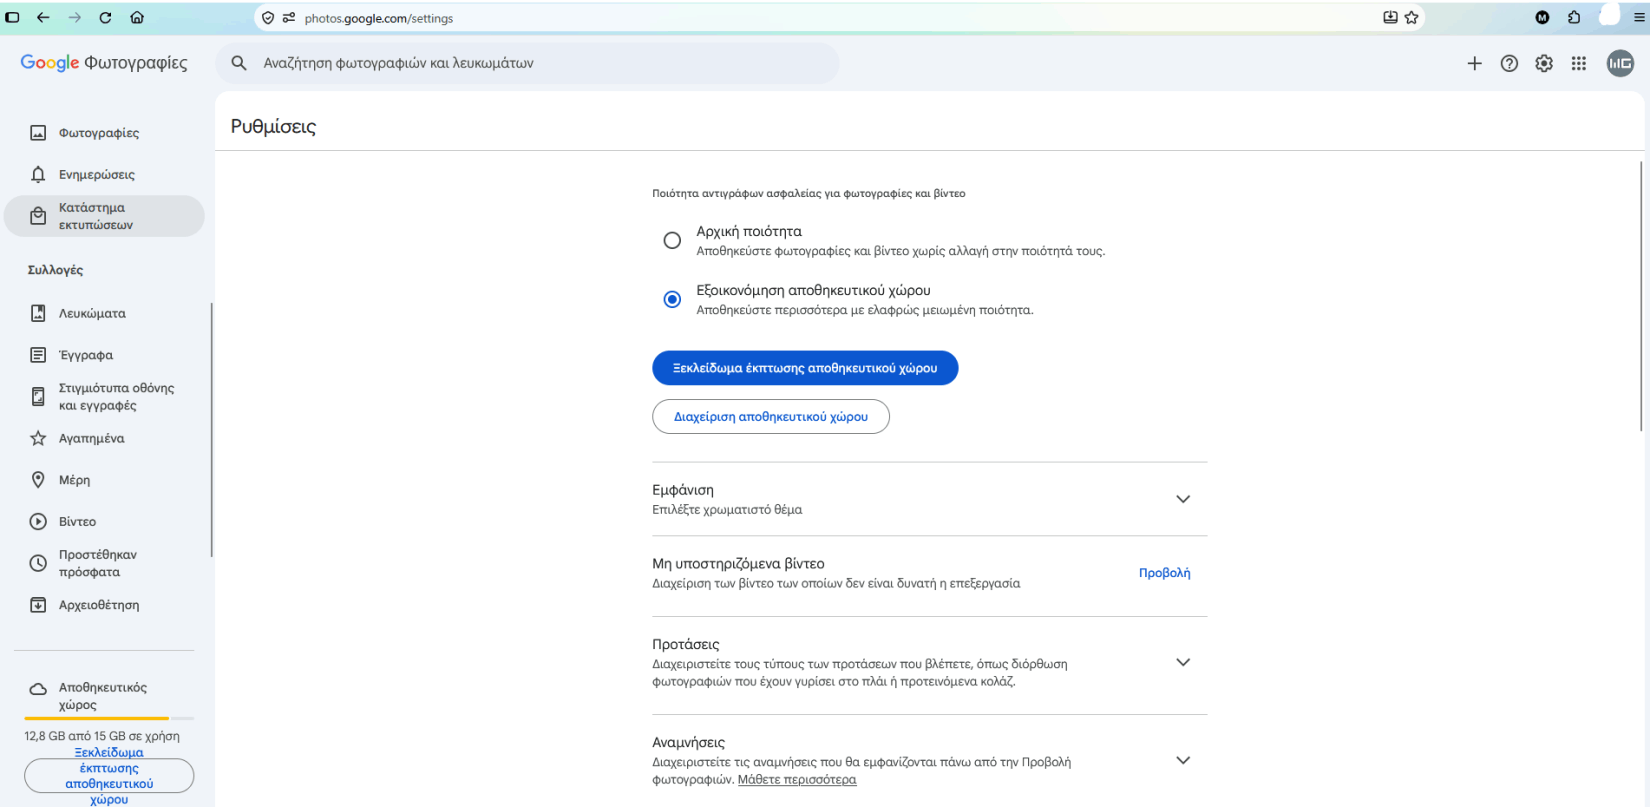Click the blue Ξεκλείδωμα έκπτωσης αποθηκευτικού χώρου button

click(x=805, y=368)
